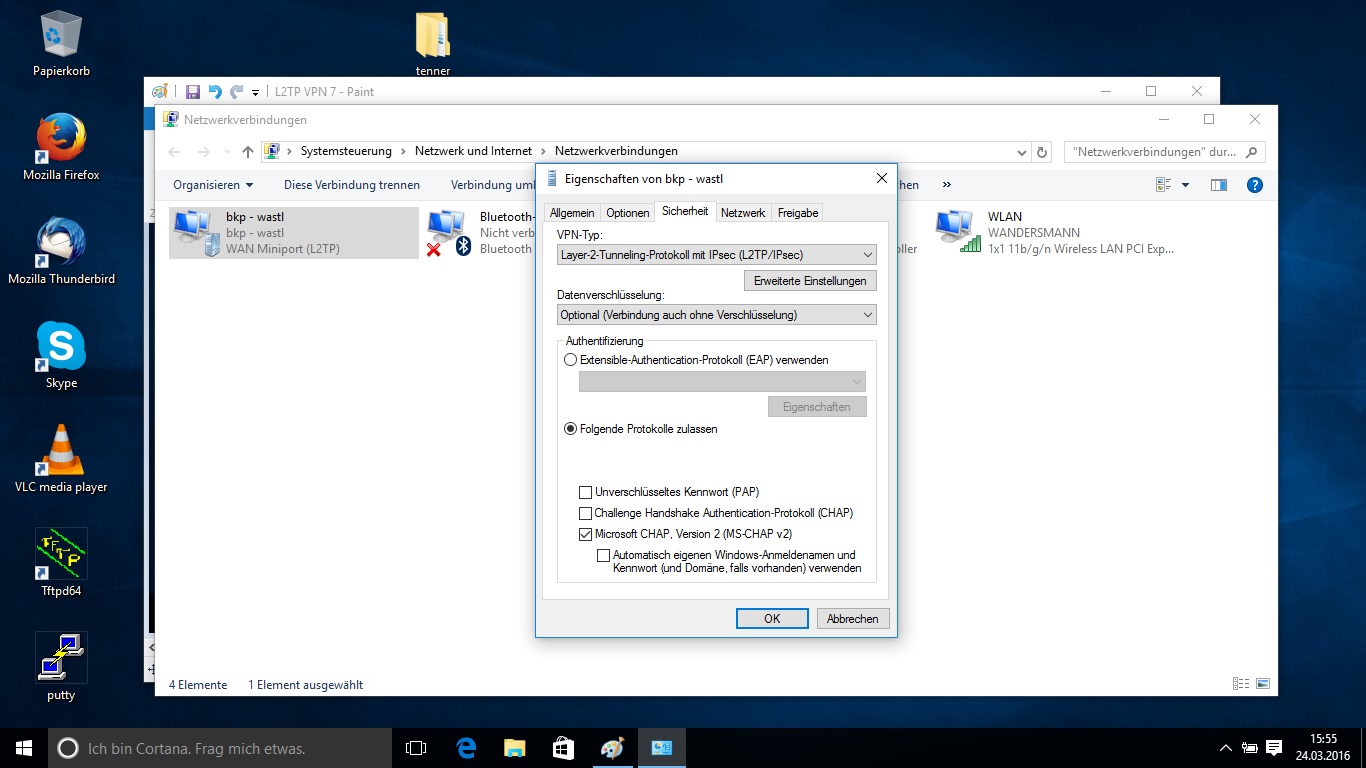The image size is (1366, 768).
Task: Click the Erweiterte Einstellungen button
Action: (x=810, y=281)
